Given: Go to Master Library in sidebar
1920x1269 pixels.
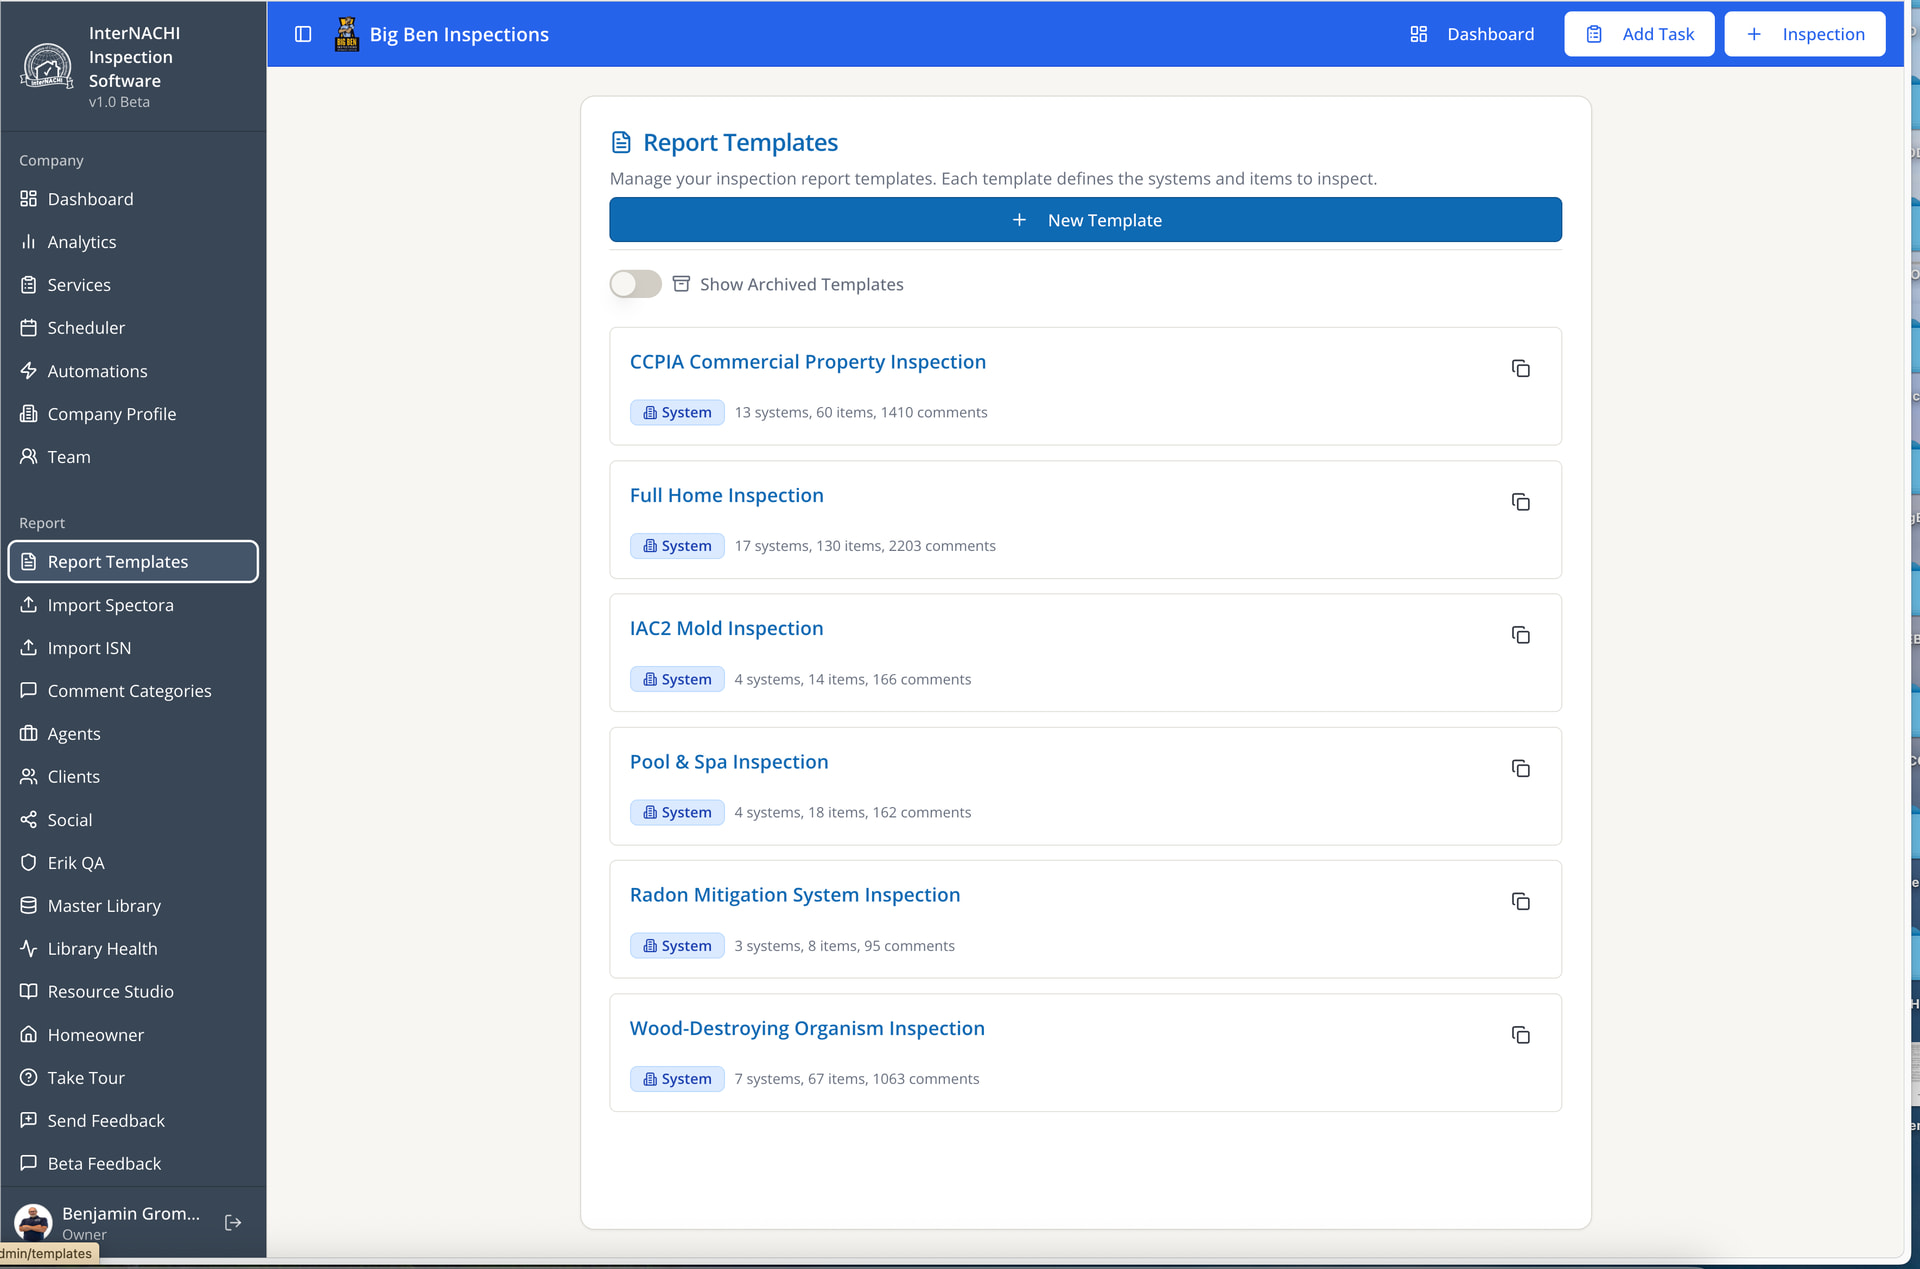Looking at the screenshot, I should pos(104,906).
